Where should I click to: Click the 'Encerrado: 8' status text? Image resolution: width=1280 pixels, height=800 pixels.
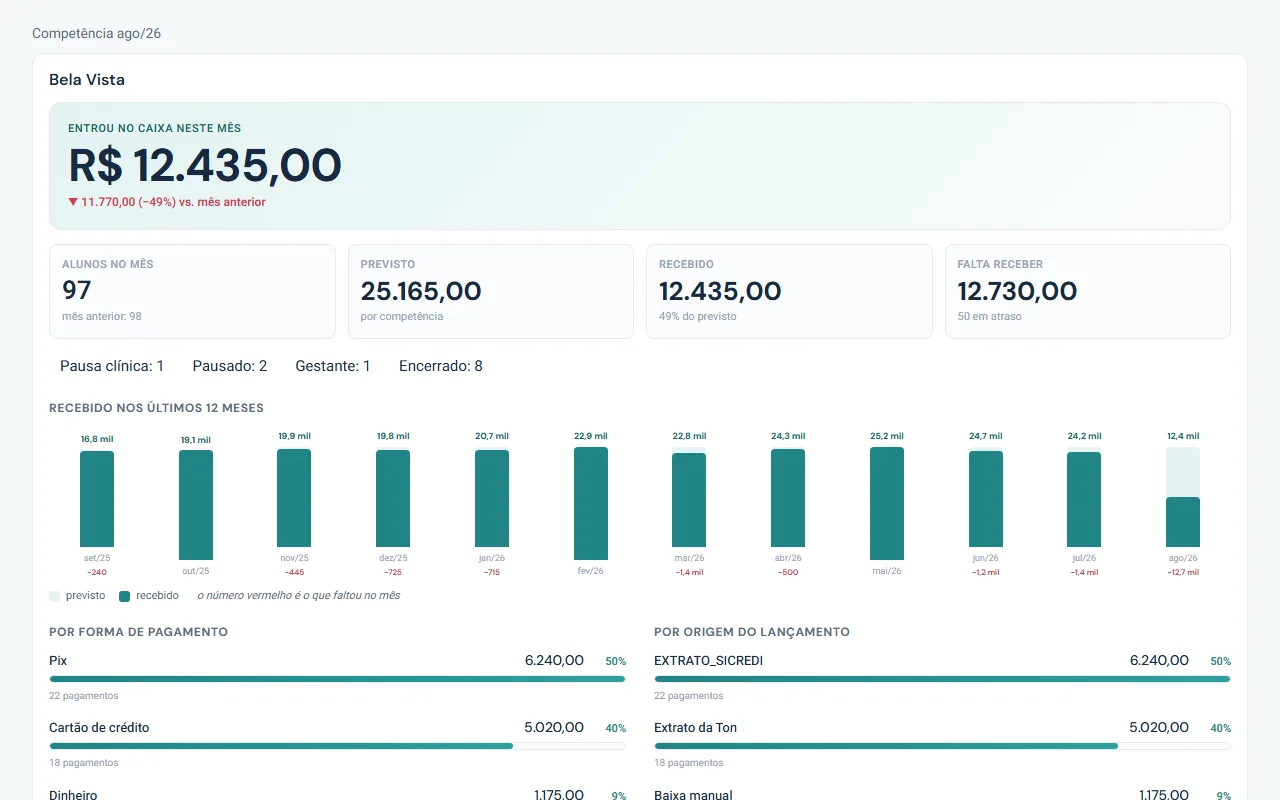(x=441, y=366)
